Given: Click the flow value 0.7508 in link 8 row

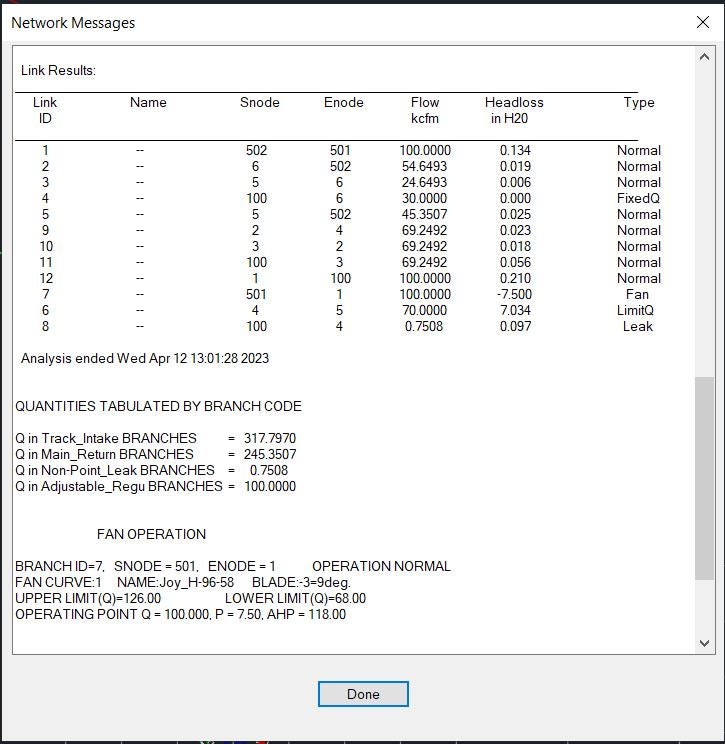Looking at the screenshot, I should pos(424,326).
